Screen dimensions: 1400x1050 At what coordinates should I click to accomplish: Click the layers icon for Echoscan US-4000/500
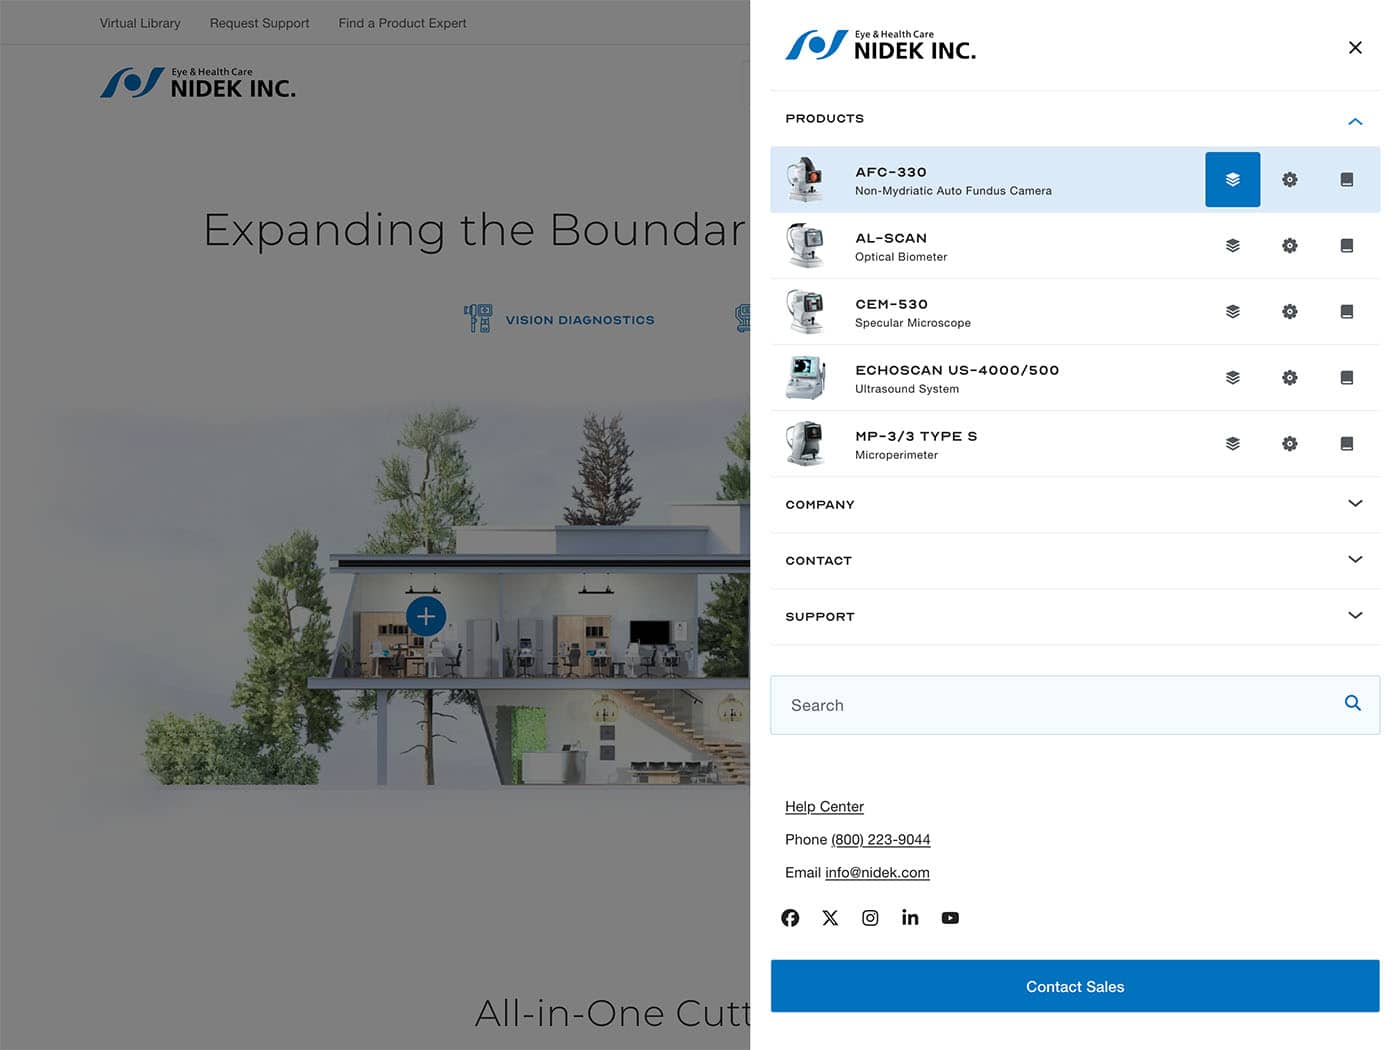pyautogui.click(x=1232, y=378)
